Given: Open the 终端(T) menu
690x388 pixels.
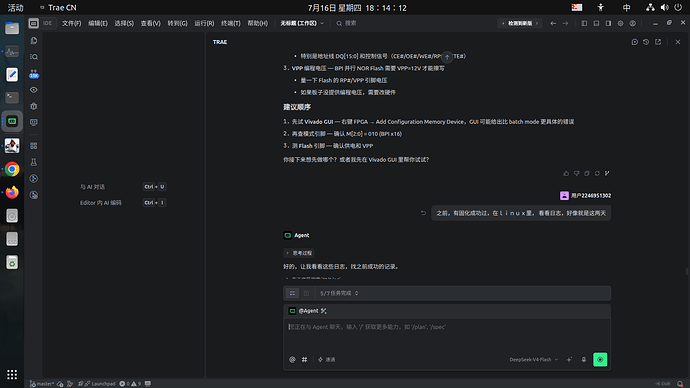Looking at the screenshot, I should coord(231,23).
